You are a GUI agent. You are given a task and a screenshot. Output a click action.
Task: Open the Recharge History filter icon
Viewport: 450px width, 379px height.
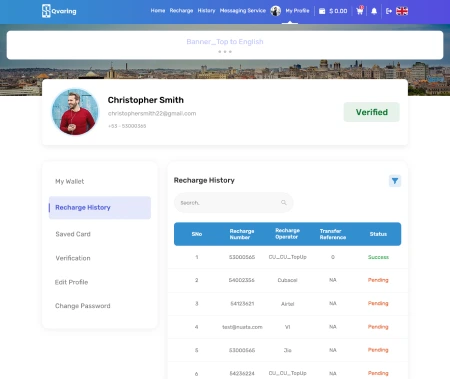[x=395, y=181]
